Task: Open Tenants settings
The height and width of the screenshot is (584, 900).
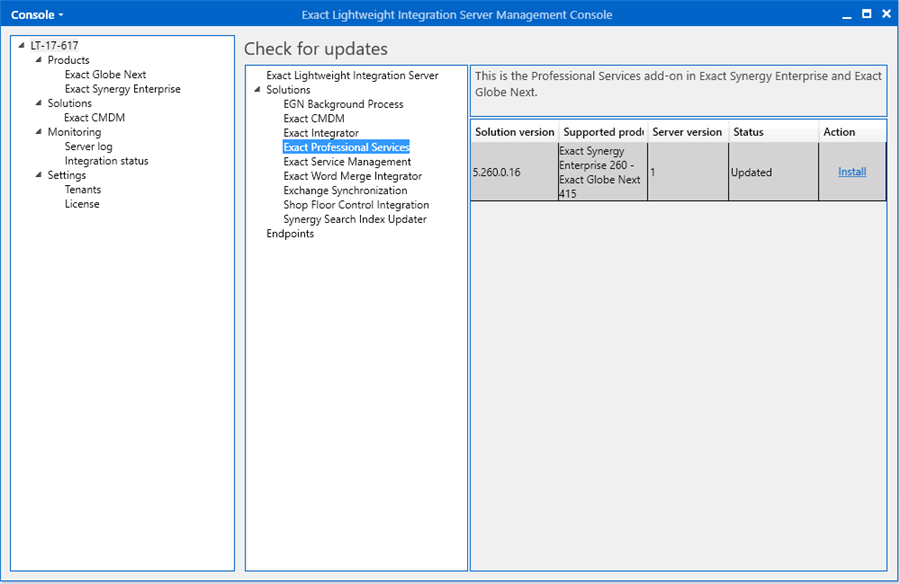Action: click(x=83, y=189)
